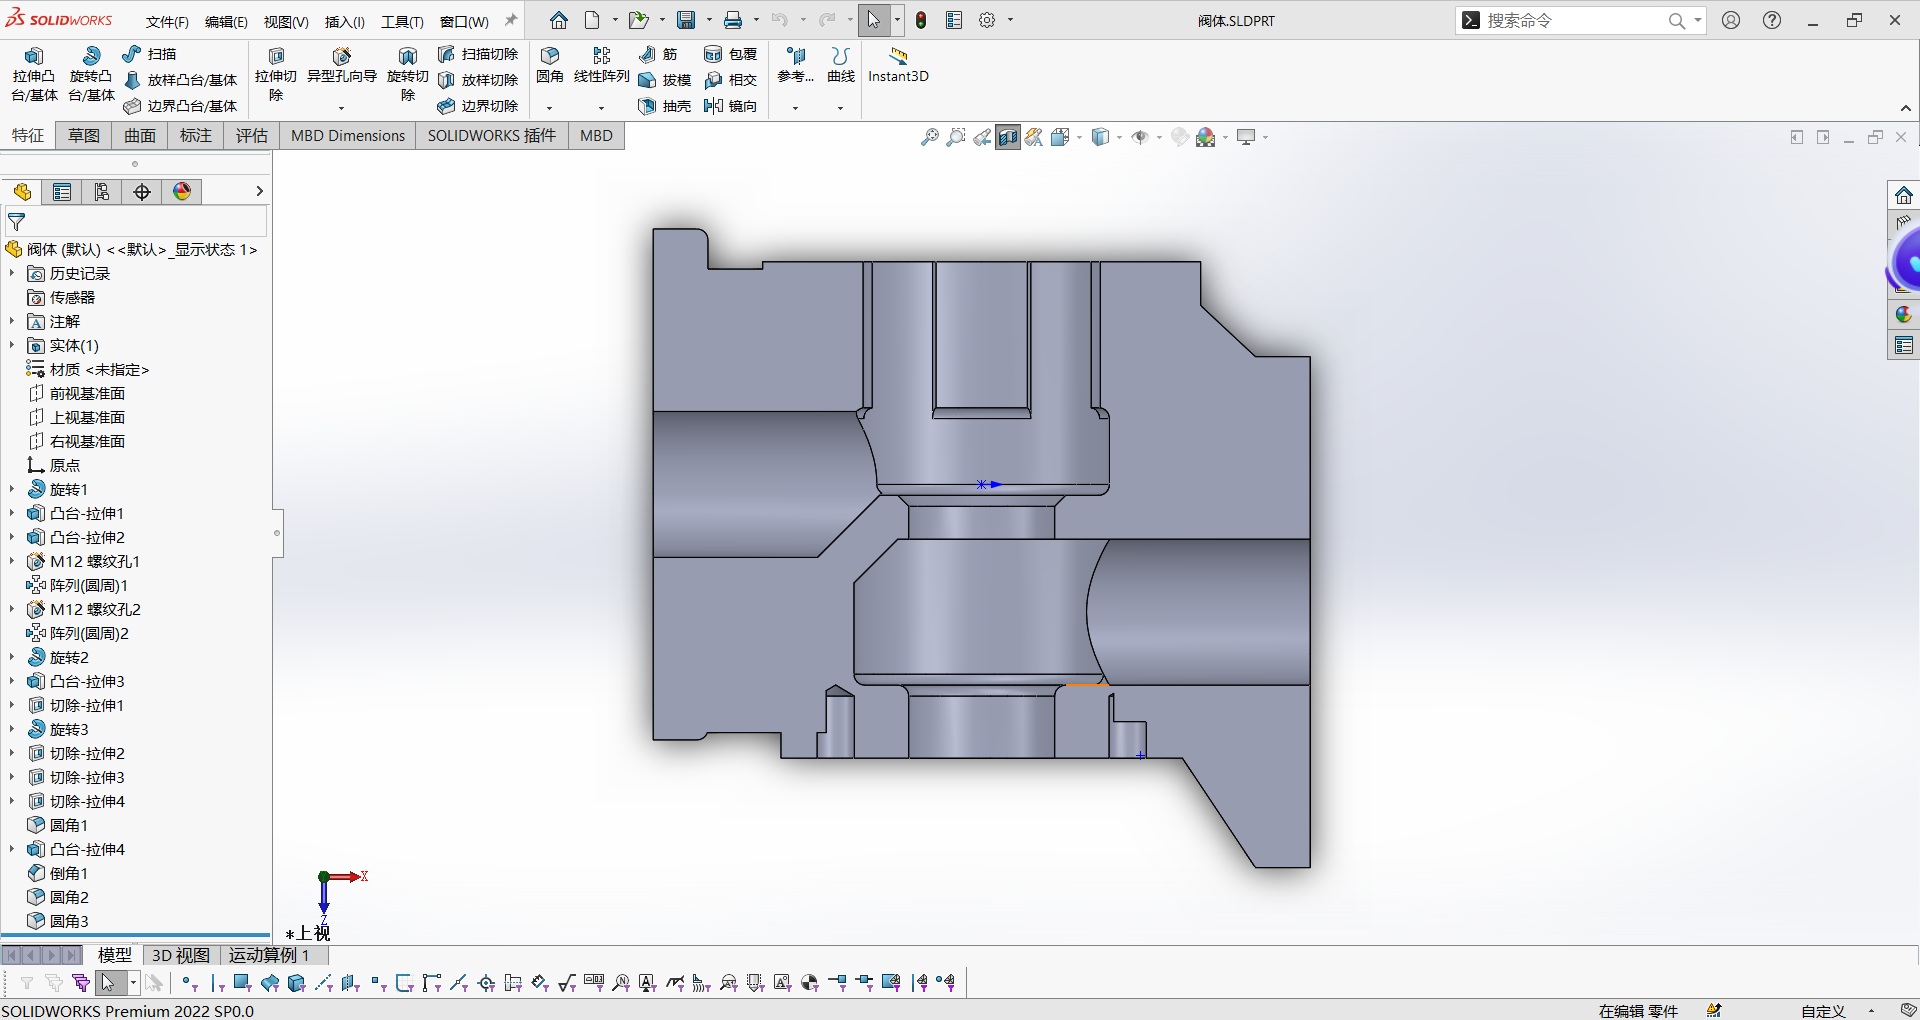Select the 运动算例 1 bottom tab
1920x1020 pixels.
coord(268,955)
